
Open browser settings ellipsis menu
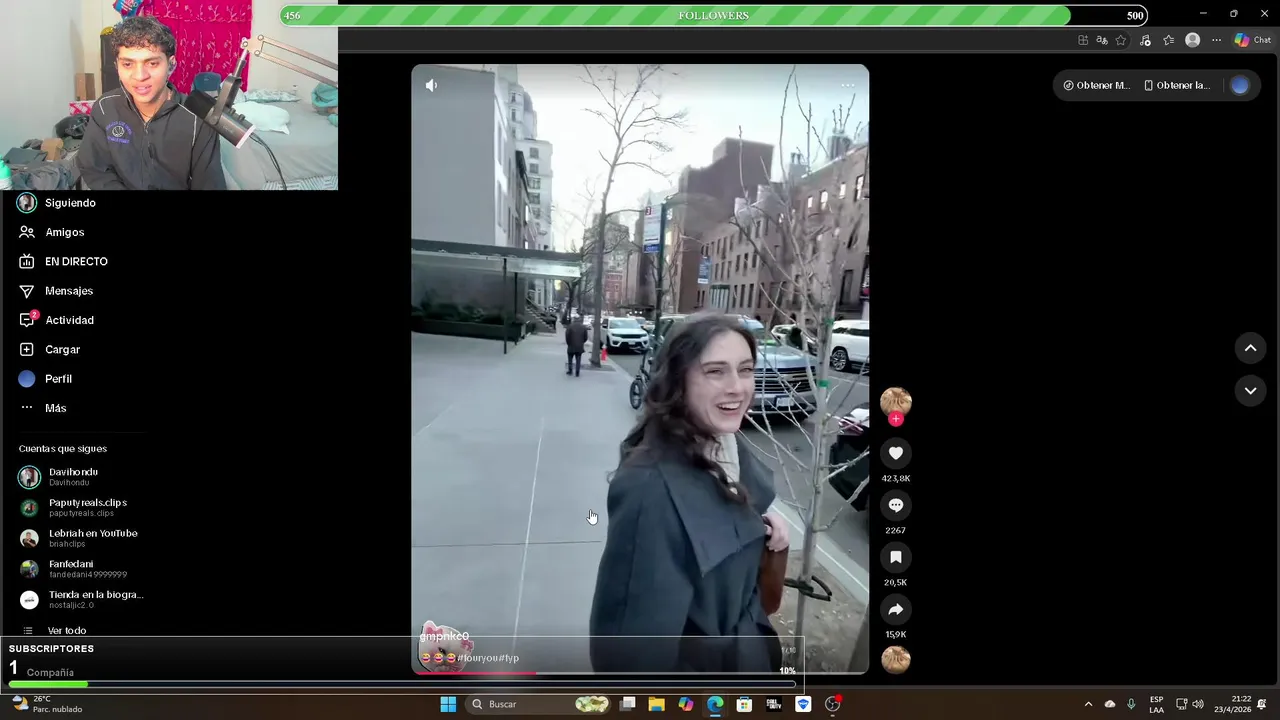[1216, 40]
